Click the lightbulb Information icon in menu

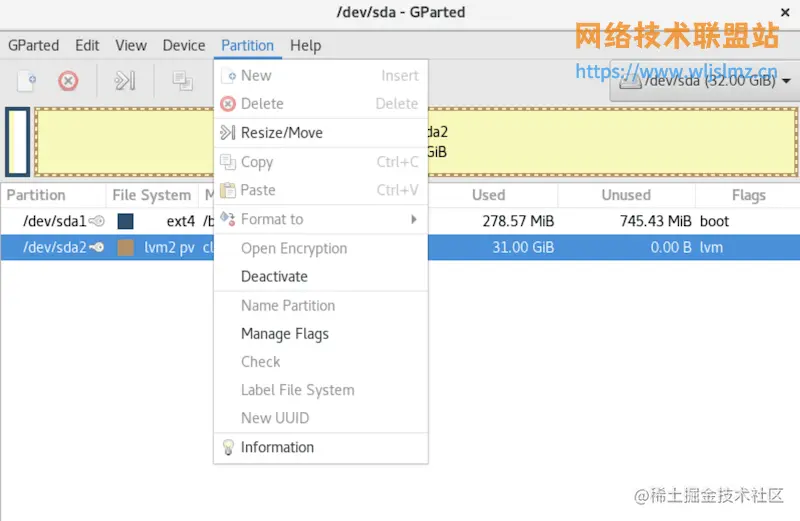(228, 447)
